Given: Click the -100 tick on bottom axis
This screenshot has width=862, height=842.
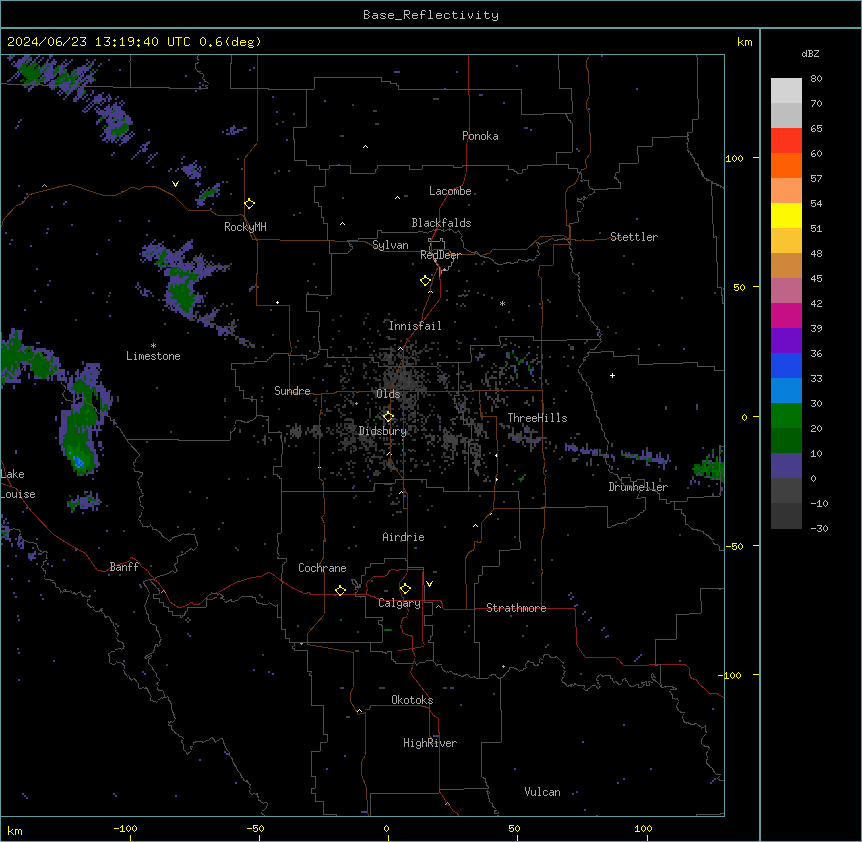Looking at the screenshot, I should pyautogui.click(x=125, y=828).
